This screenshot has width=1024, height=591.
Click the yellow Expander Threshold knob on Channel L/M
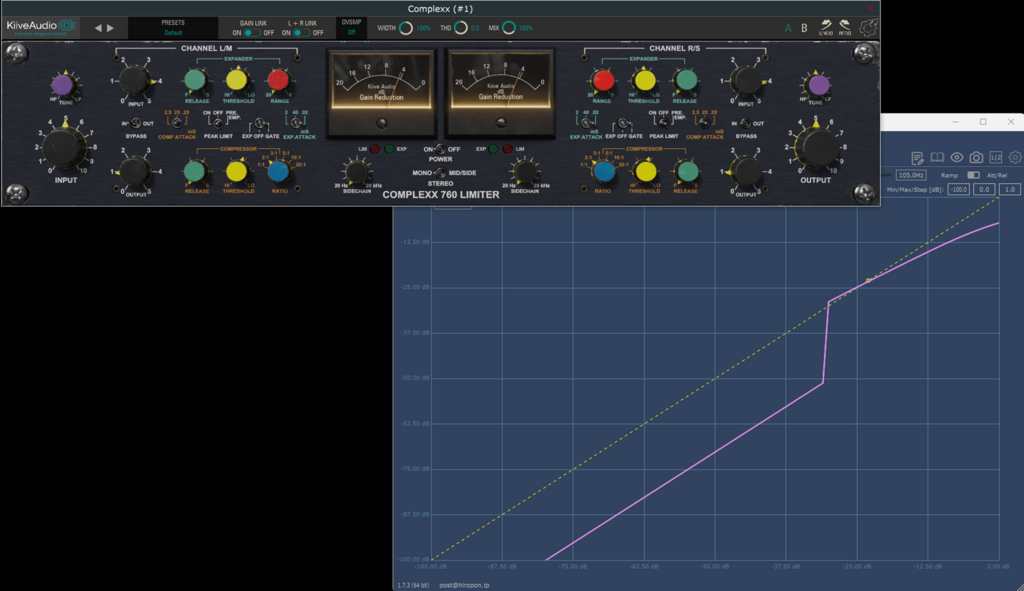[x=236, y=80]
